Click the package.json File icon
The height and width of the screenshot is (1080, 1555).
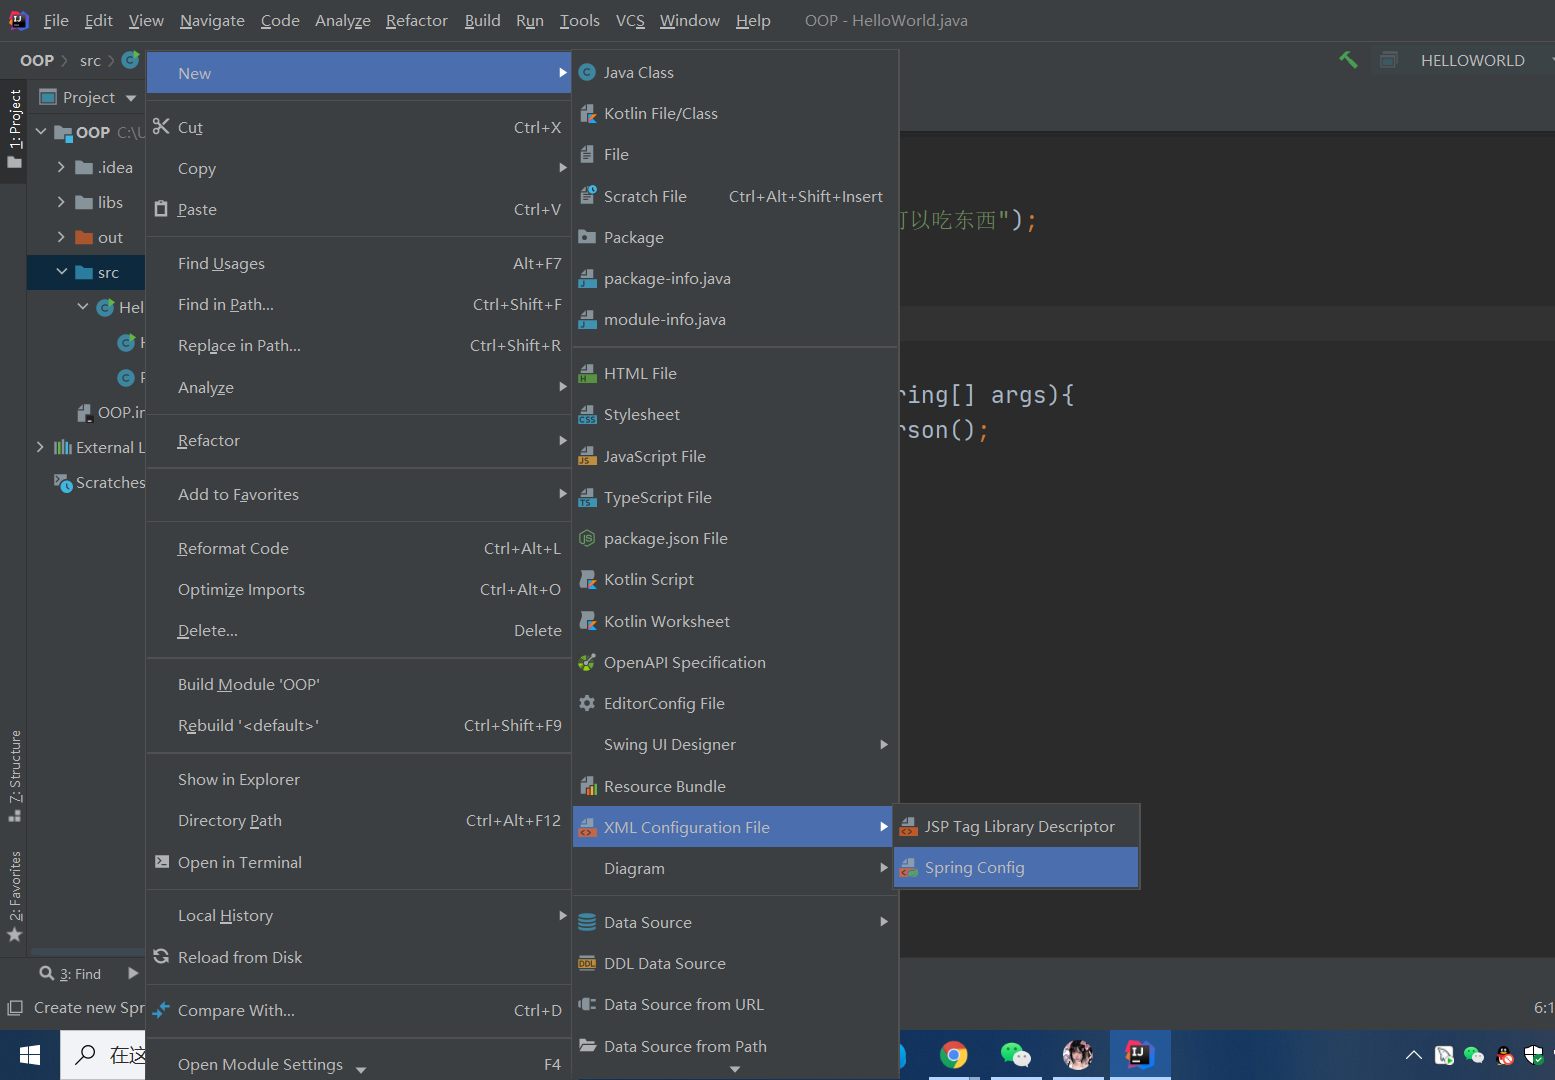pos(588,538)
